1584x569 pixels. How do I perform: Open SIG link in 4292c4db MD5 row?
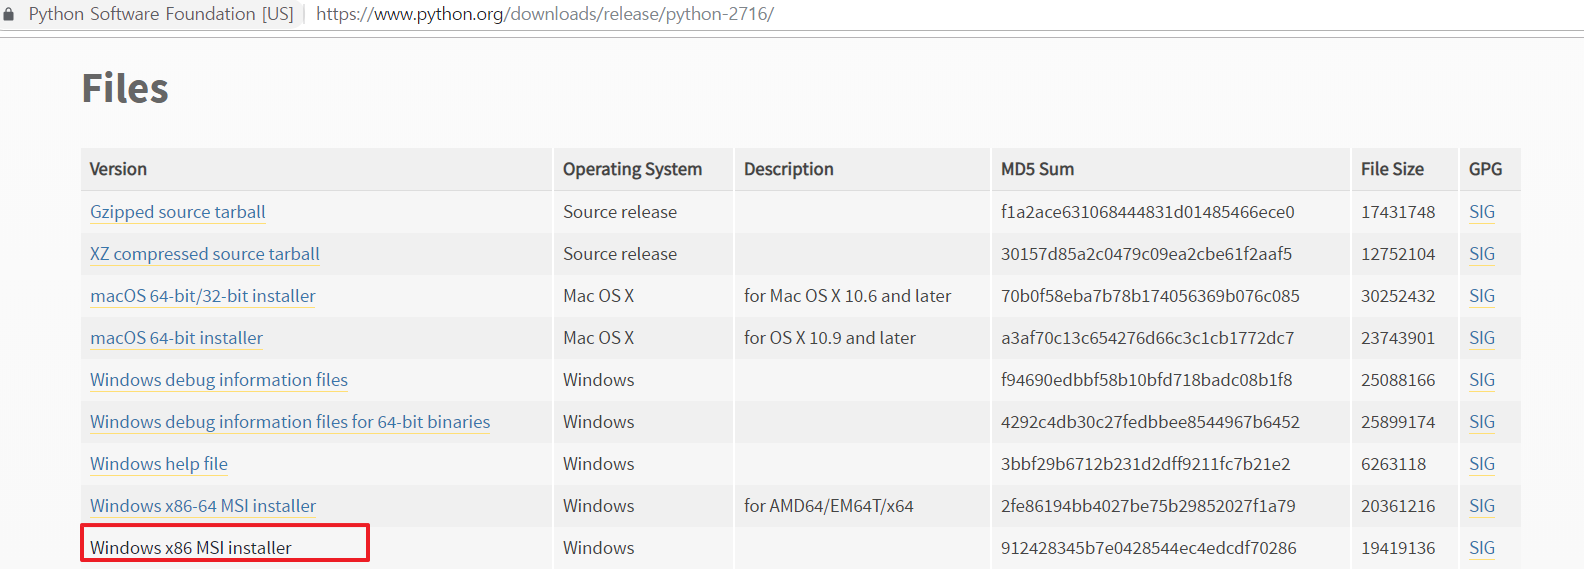click(1482, 422)
